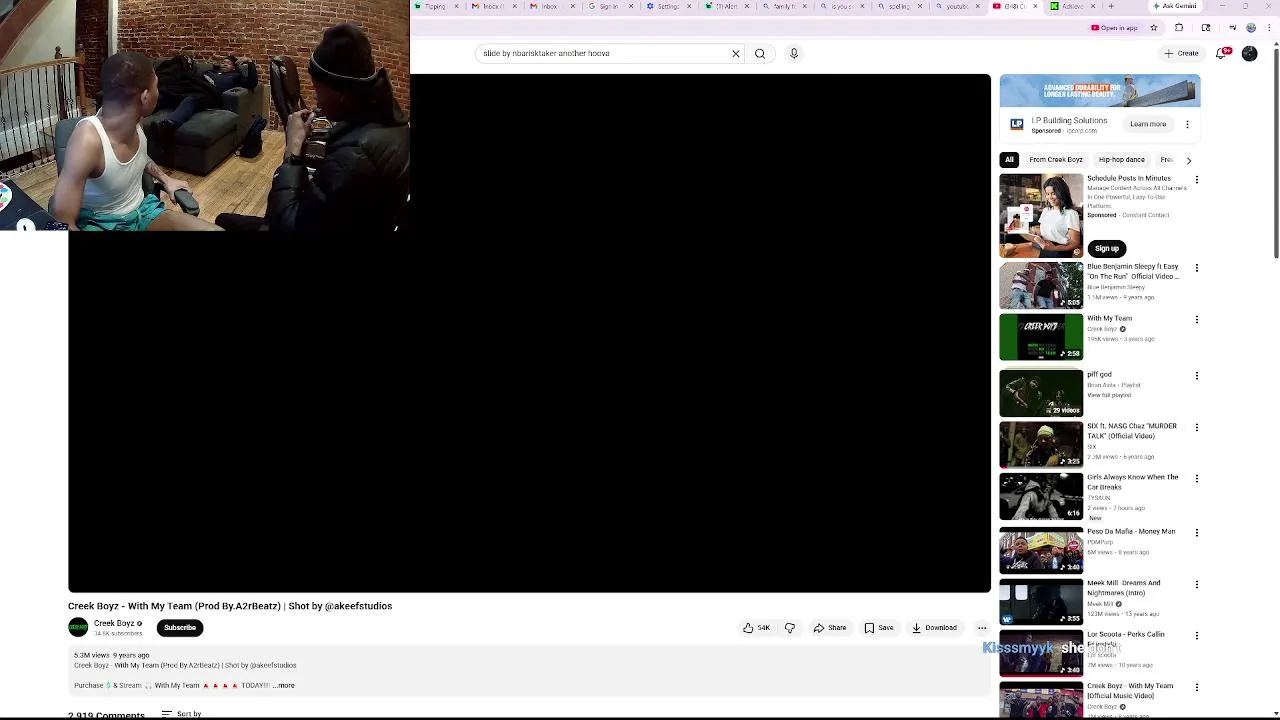
Task: Show more filter chips with arrow
Action: point(1188,160)
